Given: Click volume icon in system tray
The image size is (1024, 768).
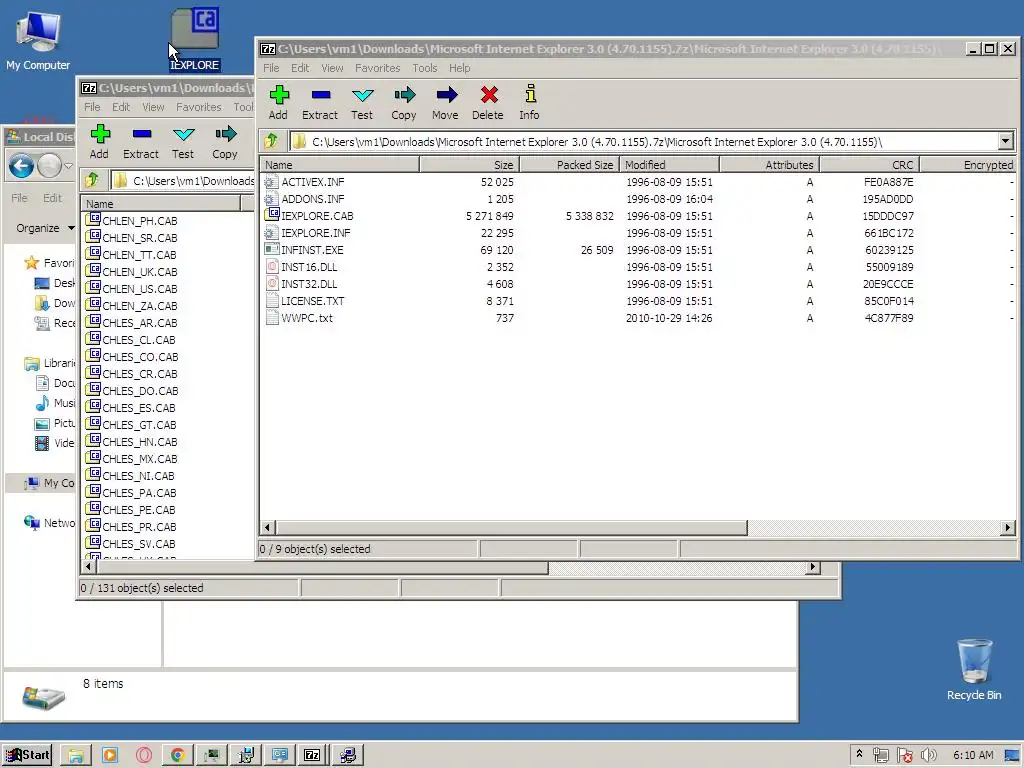Looking at the screenshot, I should [x=928, y=756].
